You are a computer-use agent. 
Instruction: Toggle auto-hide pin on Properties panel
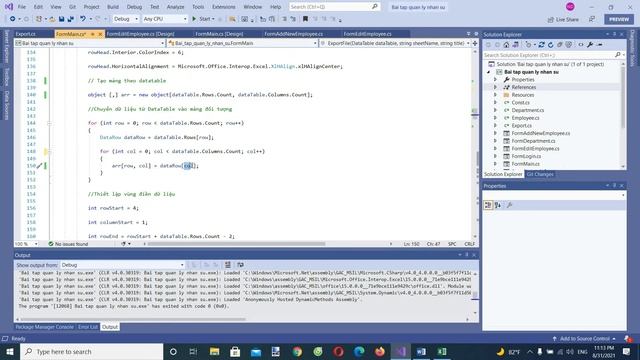click(614, 186)
